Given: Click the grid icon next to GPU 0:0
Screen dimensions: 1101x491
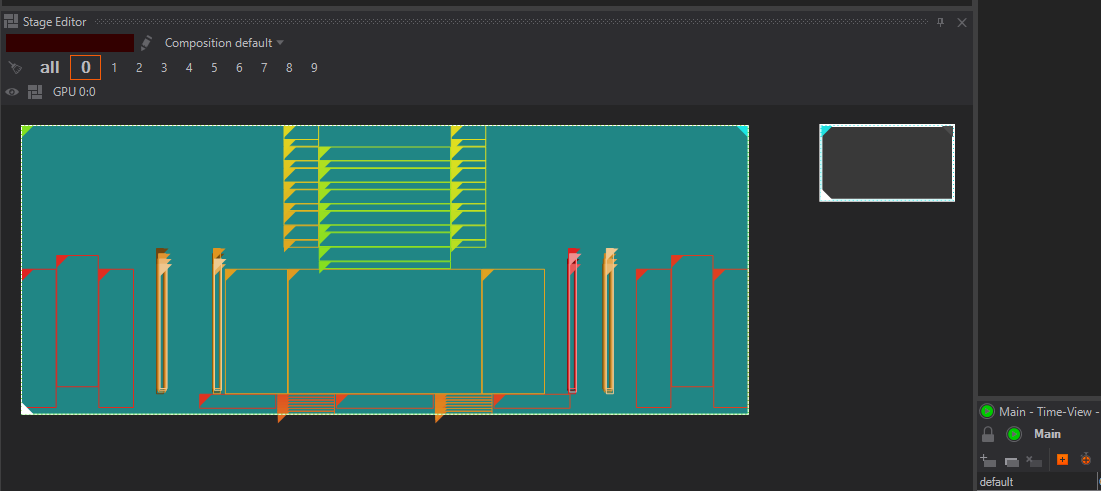Looking at the screenshot, I should pos(35,92).
